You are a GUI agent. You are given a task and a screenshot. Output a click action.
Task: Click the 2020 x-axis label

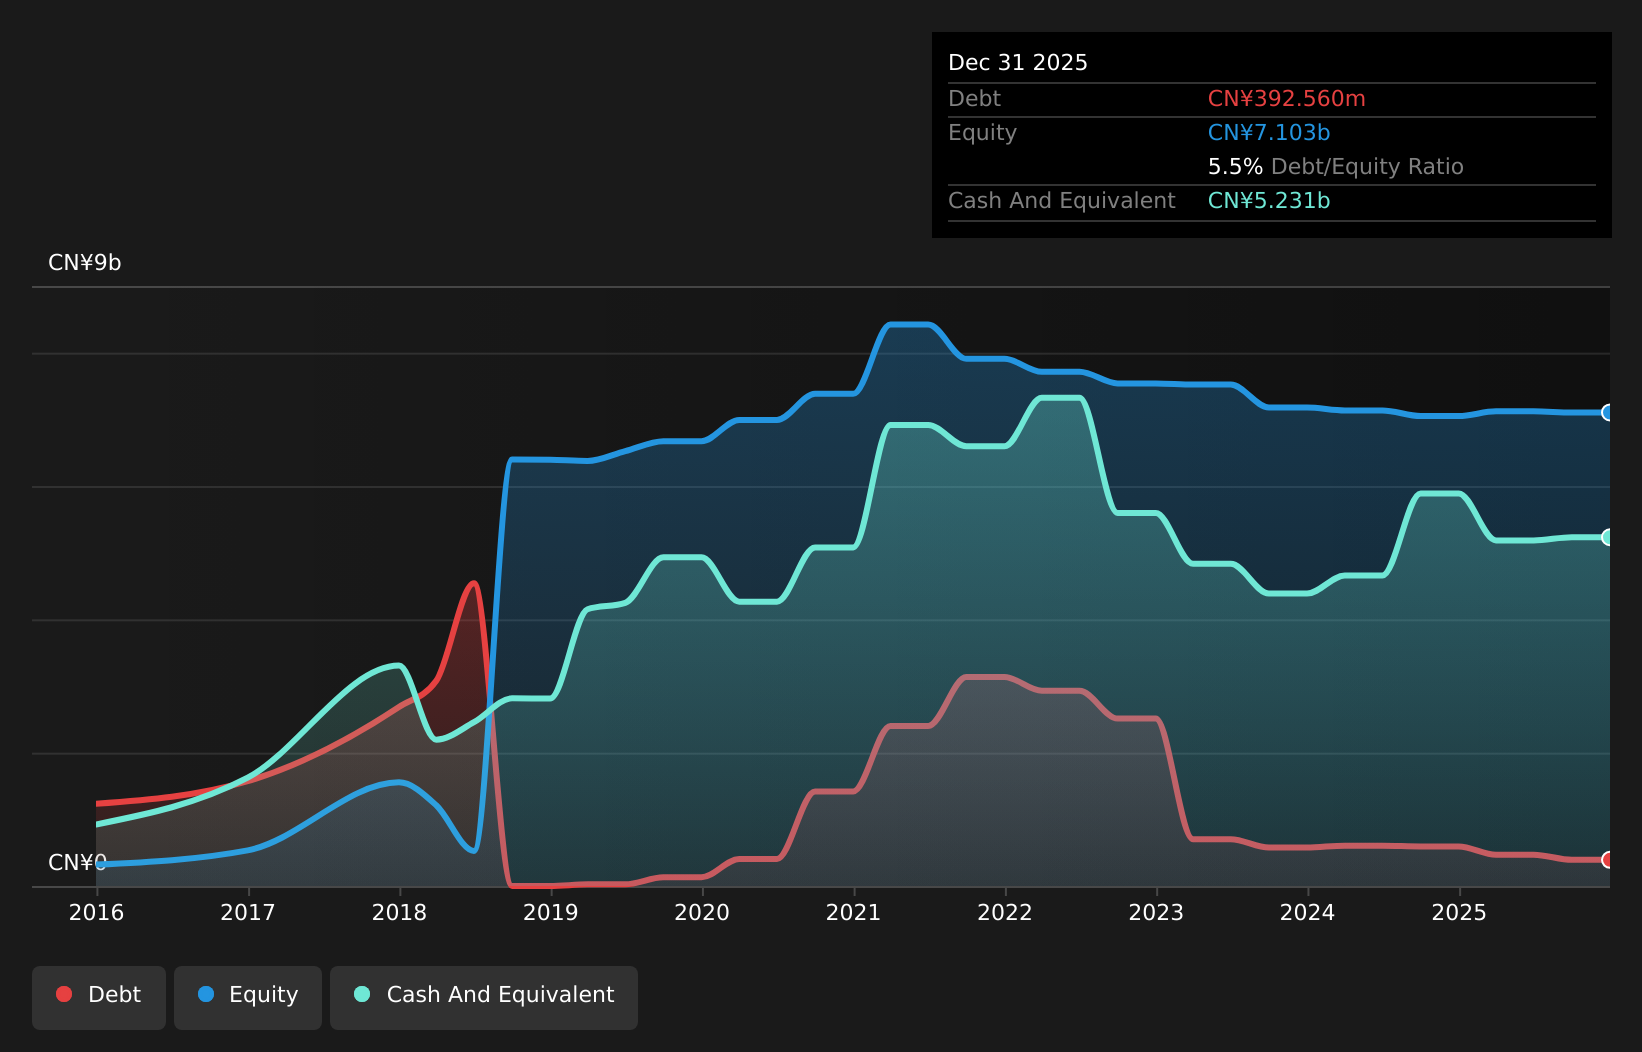[702, 912]
